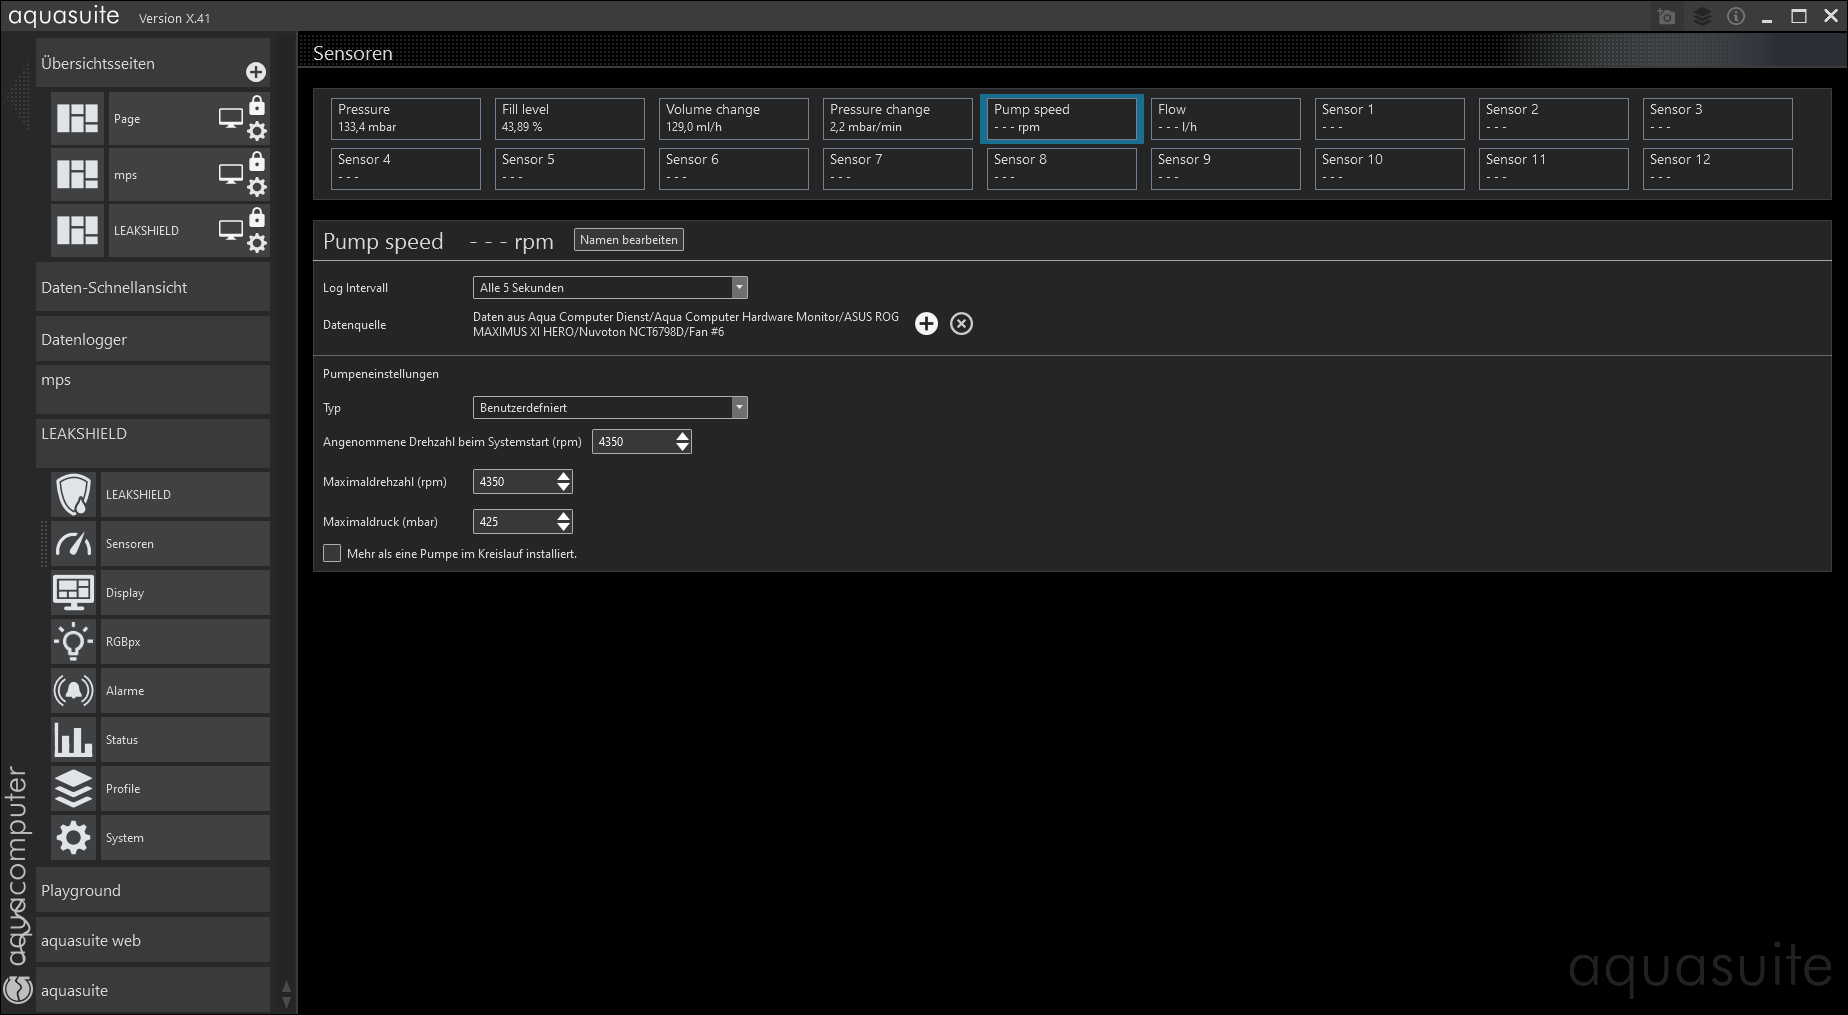Image resolution: width=1848 pixels, height=1015 pixels.
Task: Open the aquasuite web section
Action: coord(152,941)
